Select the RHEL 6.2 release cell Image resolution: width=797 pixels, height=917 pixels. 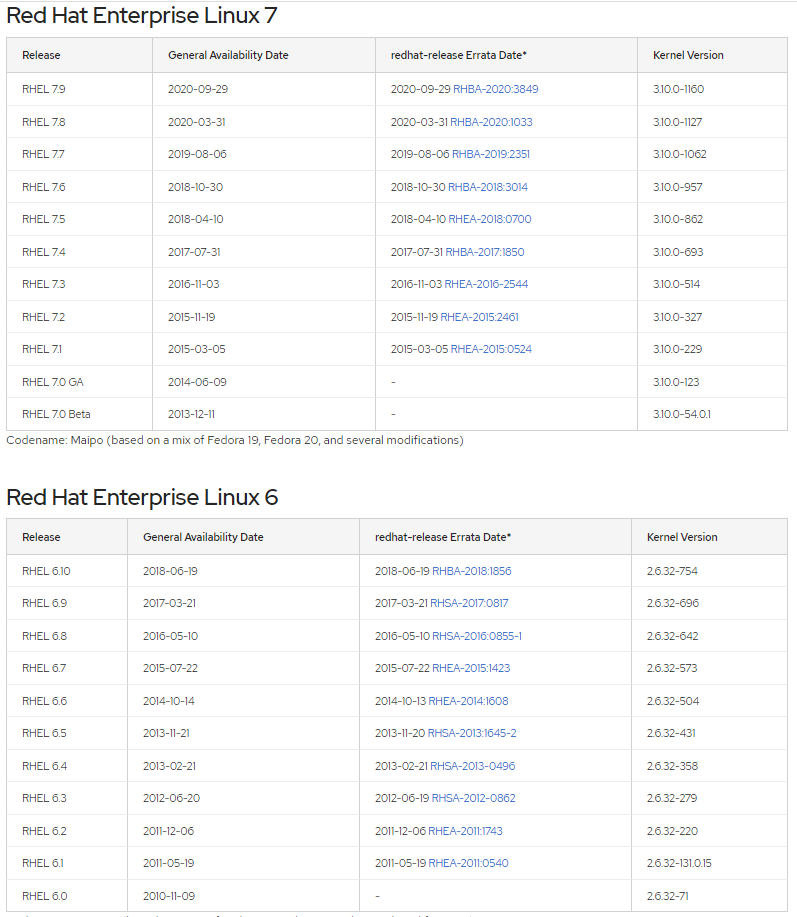(x=67, y=830)
